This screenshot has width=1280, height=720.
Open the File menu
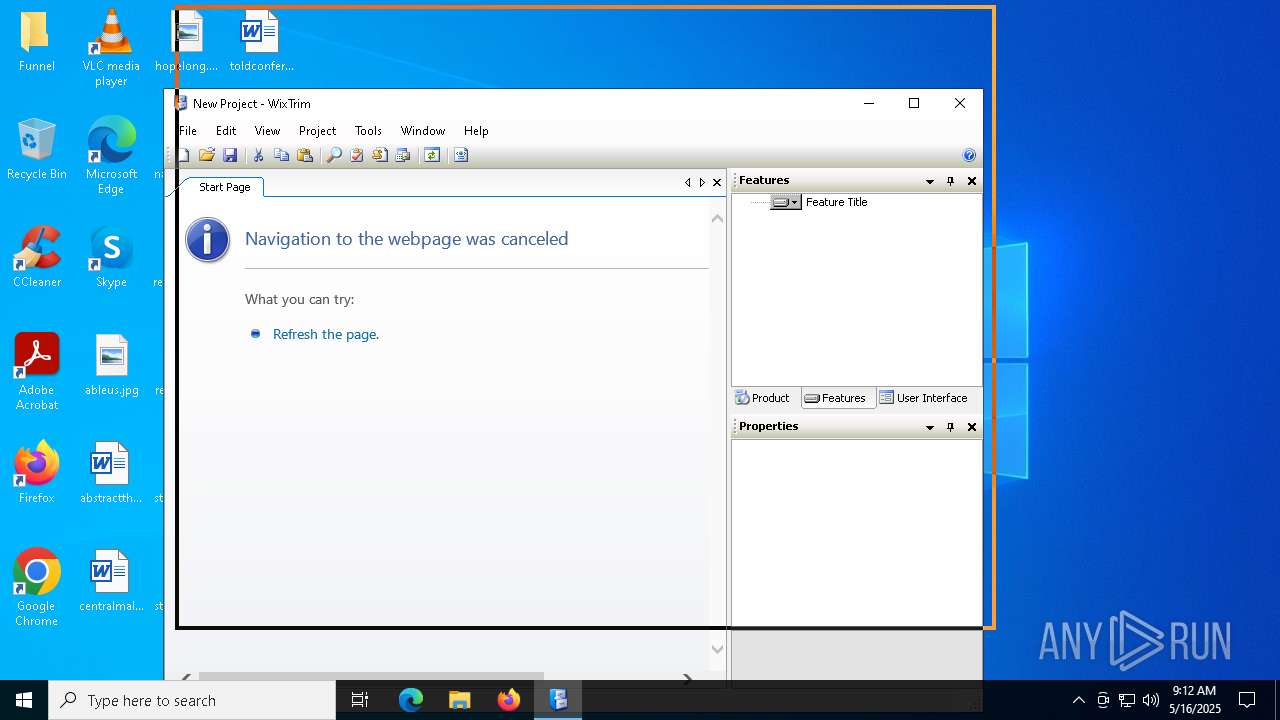tap(188, 131)
